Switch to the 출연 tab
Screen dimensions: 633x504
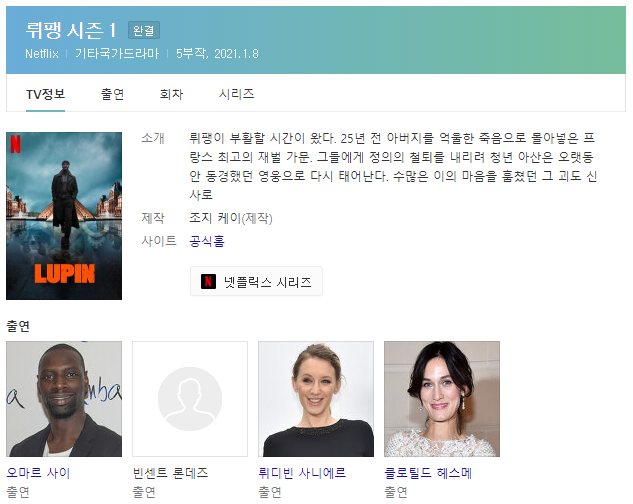pyautogui.click(x=112, y=94)
